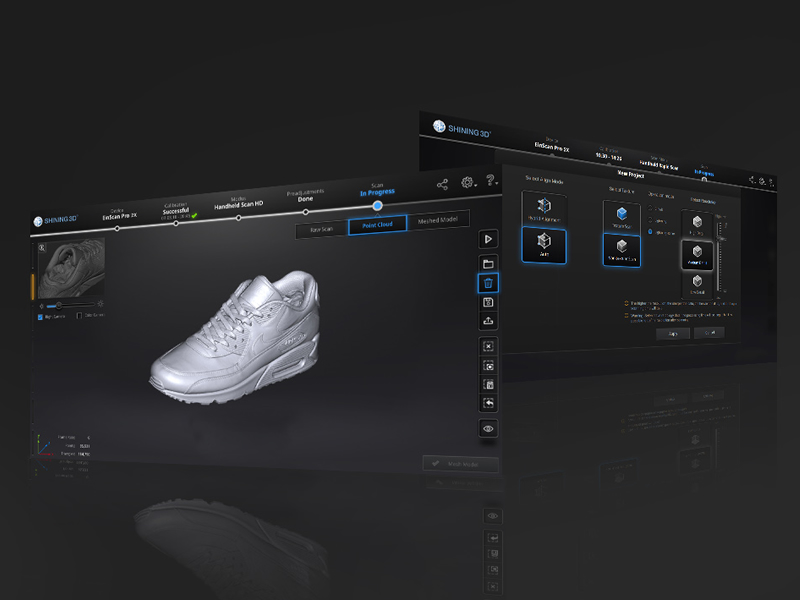The width and height of the screenshot is (800, 600).
Task: Open the question mark help dropdown in the front window
Action: (x=491, y=180)
